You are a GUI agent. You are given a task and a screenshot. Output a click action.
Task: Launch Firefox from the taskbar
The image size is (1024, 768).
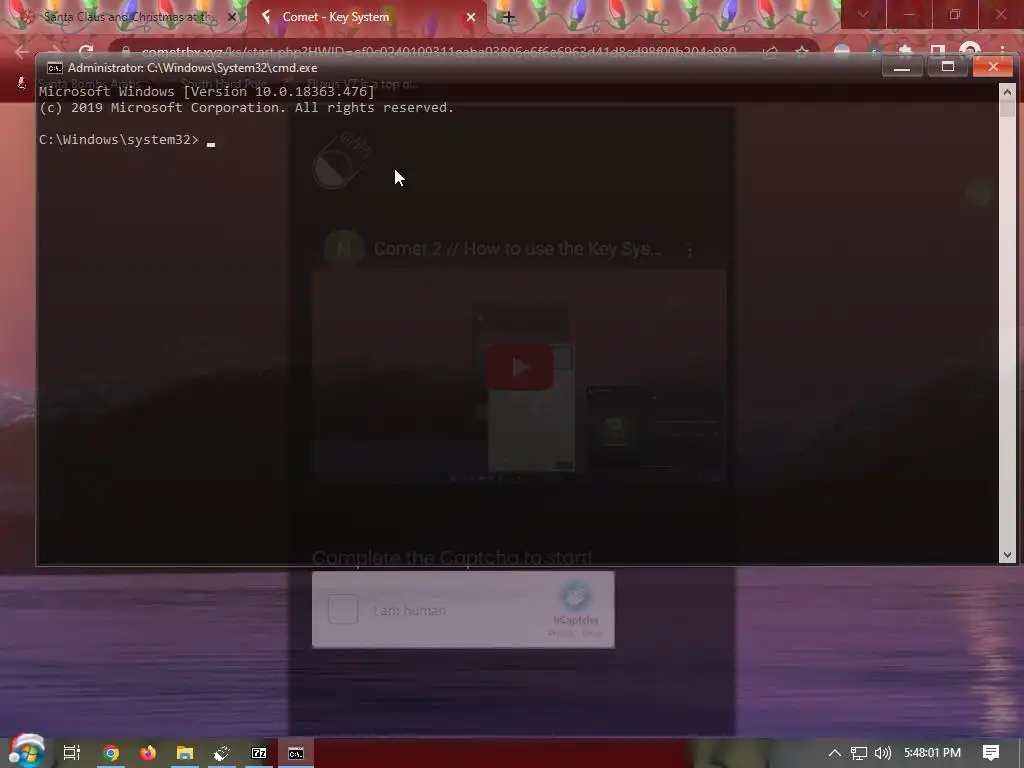(148, 753)
